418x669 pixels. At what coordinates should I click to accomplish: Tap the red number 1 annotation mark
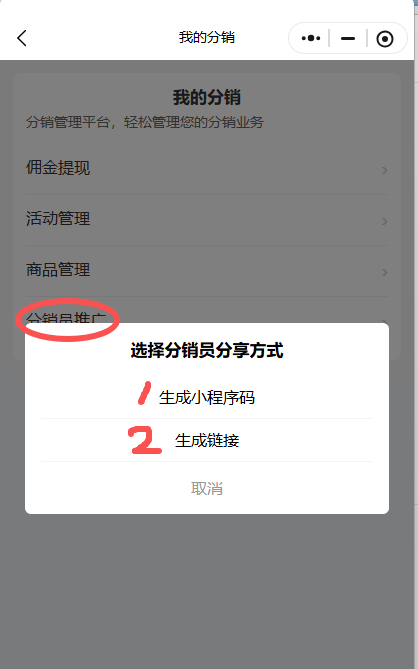145,393
